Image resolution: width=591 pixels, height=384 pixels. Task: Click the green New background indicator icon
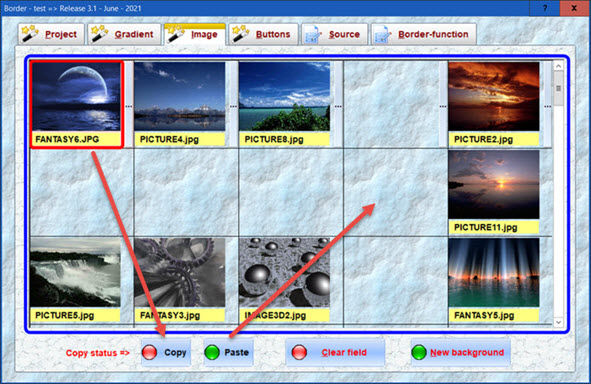[419, 352]
